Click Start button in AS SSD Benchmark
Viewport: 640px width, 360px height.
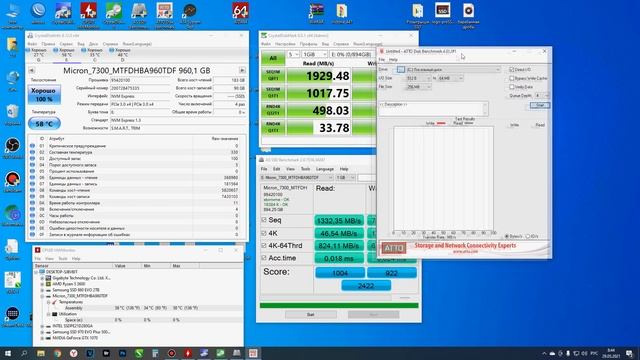(311, 315)
